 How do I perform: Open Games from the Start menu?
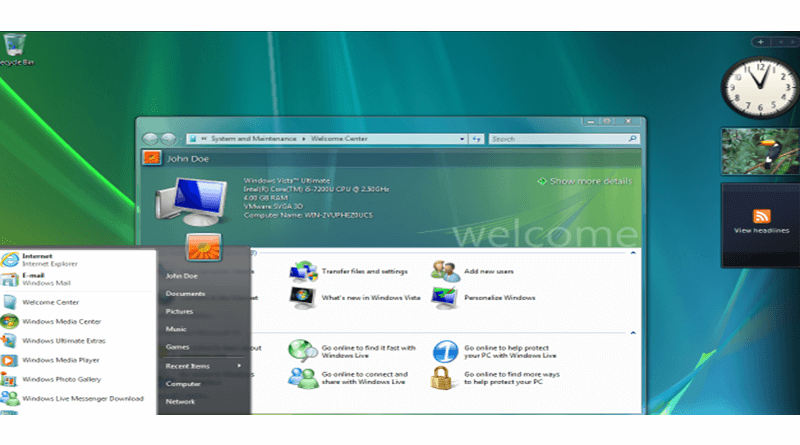(x=177, y=347)
